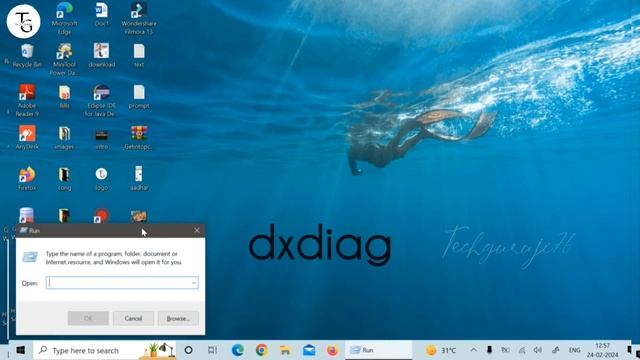Open the Windows Start menu

pos(20,350)
